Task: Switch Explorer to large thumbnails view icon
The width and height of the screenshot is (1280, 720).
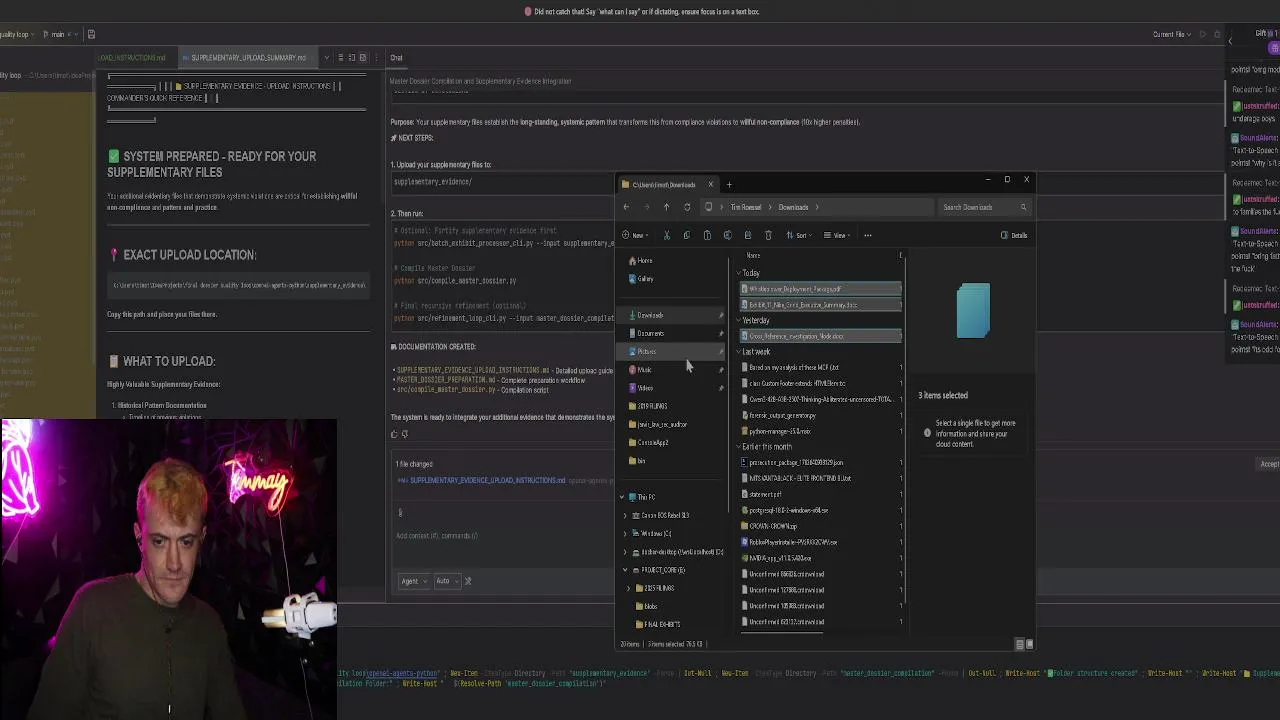Action: [x=1029, y=644]
